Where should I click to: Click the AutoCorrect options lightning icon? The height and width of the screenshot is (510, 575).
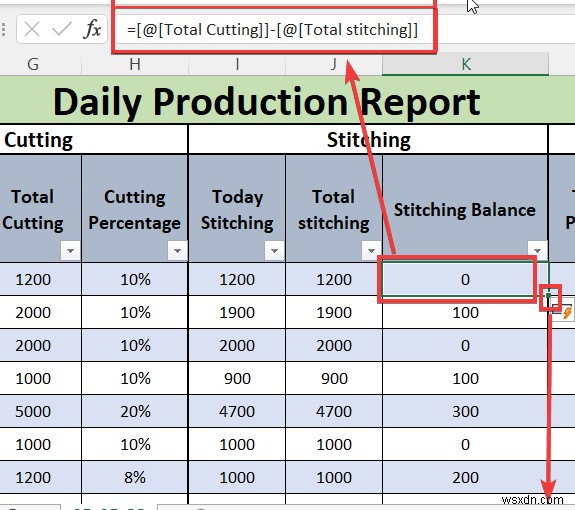563,311
